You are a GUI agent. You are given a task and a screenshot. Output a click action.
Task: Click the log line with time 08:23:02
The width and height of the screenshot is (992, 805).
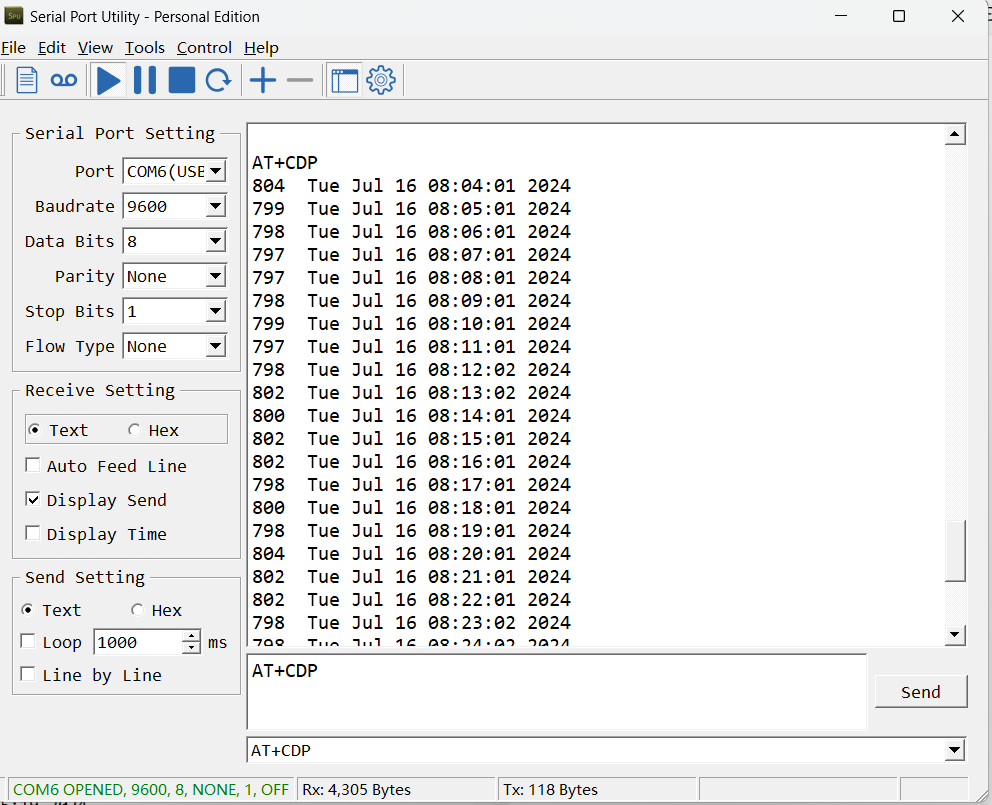[x=411, y=623]
